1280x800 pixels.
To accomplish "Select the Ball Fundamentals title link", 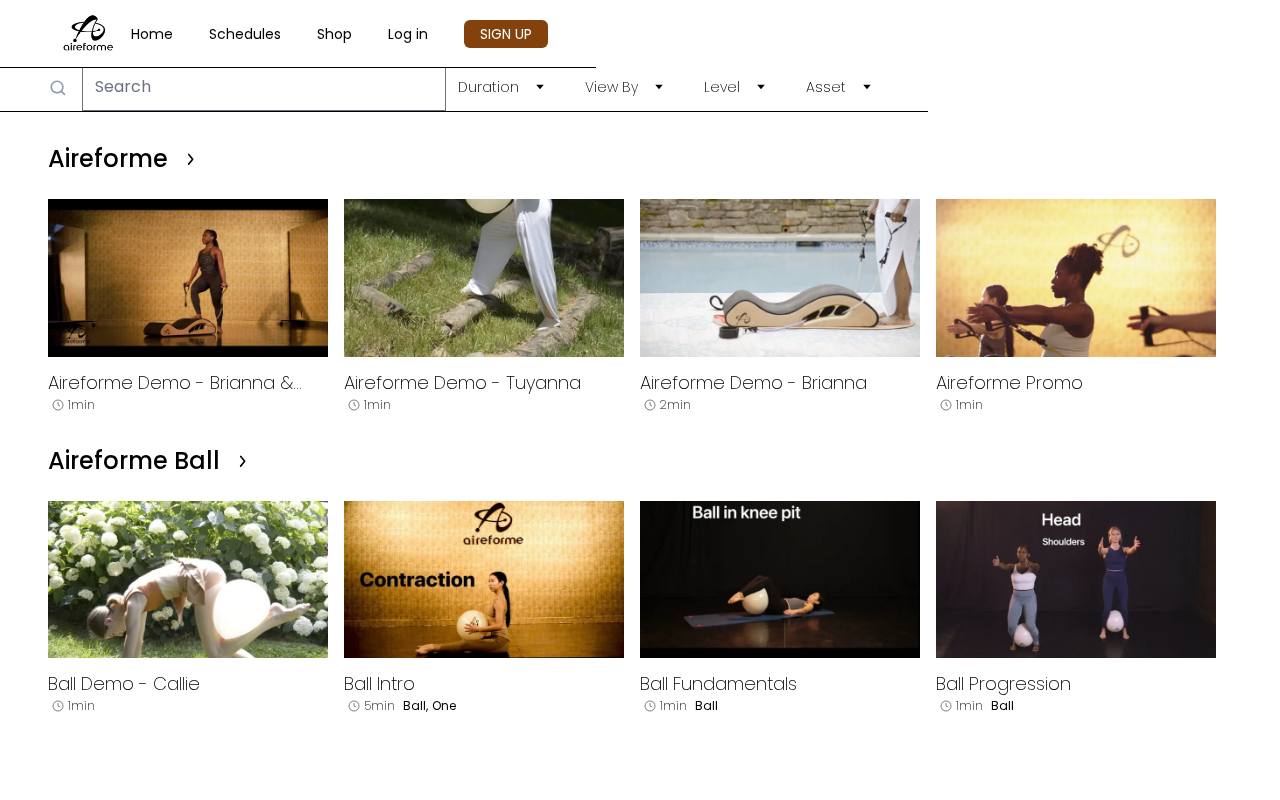I will coord(718,684).
